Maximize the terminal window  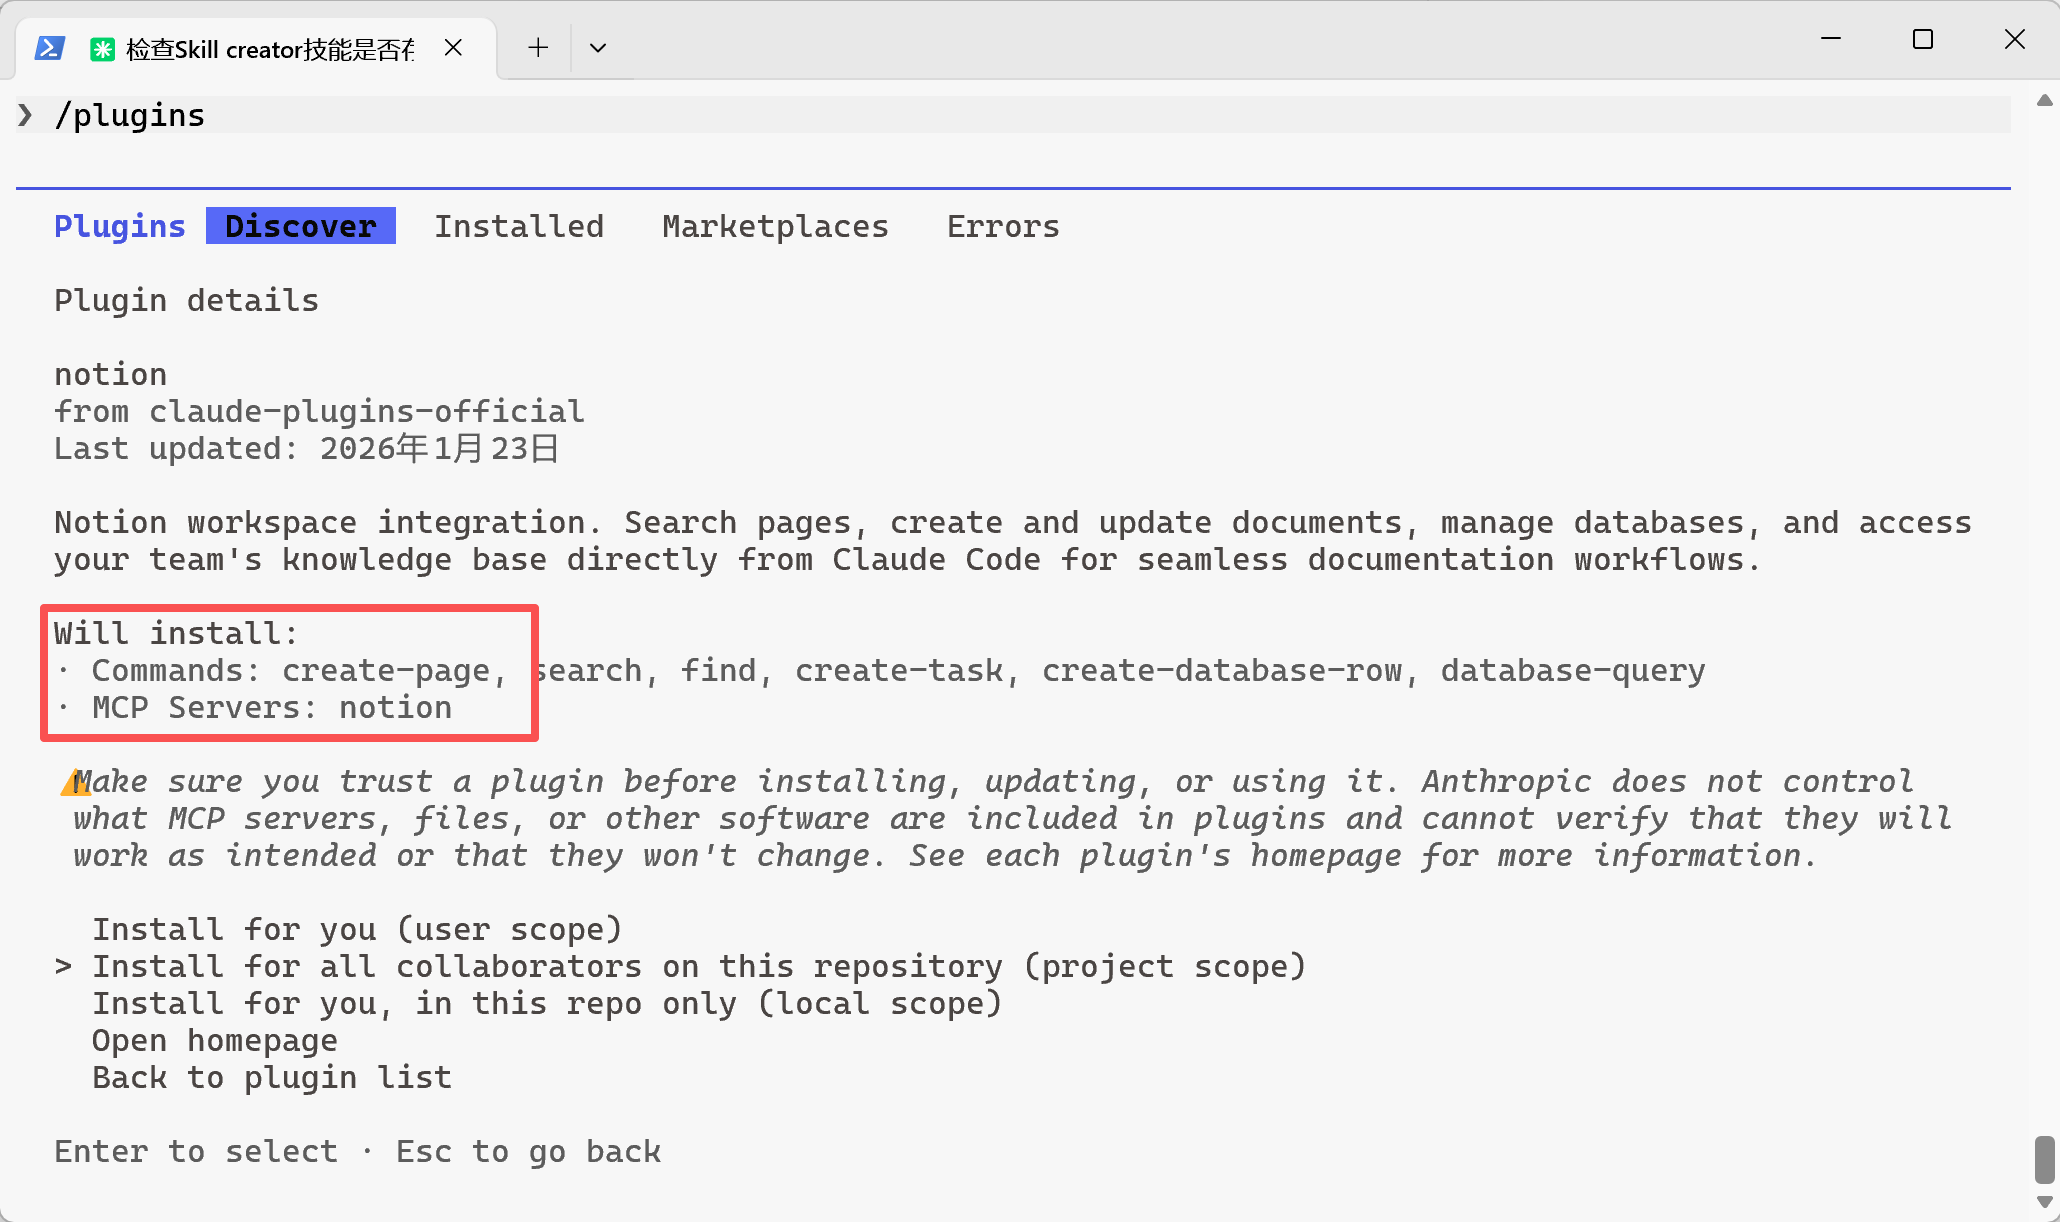click(x=1922, y=39)
